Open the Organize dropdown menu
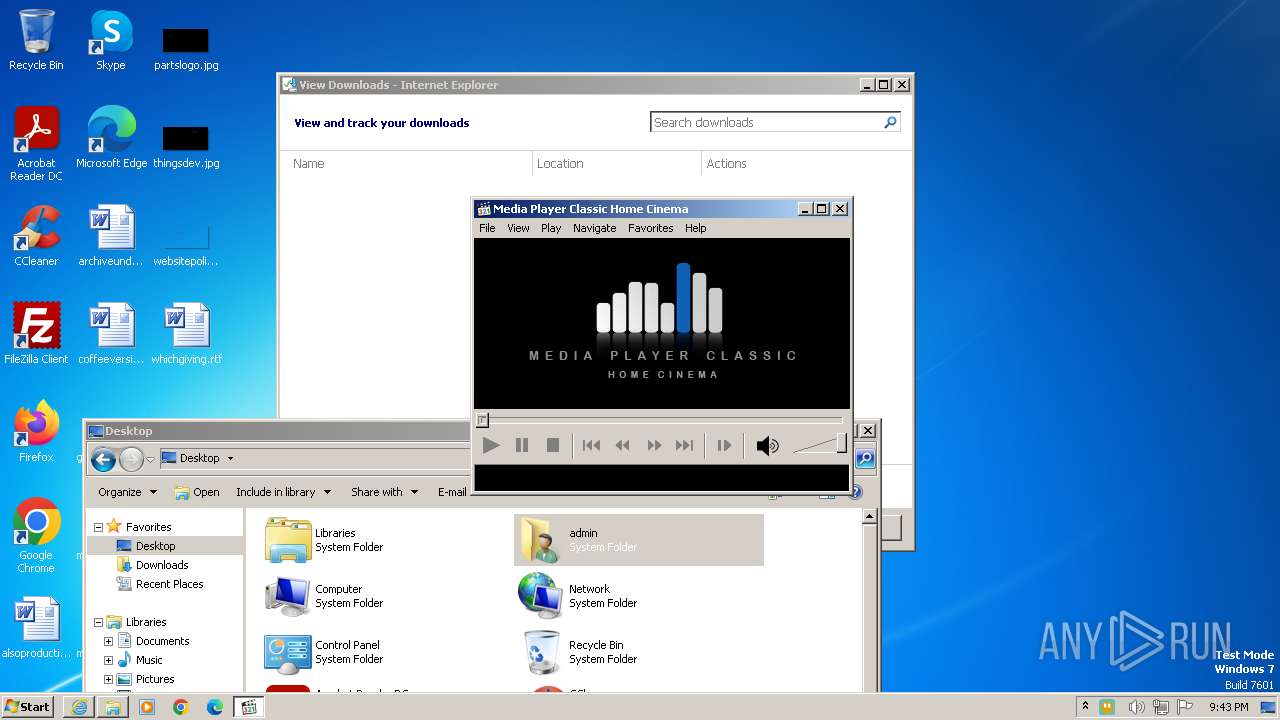This screenshot has height=720, width=1280. pos(127,492)
